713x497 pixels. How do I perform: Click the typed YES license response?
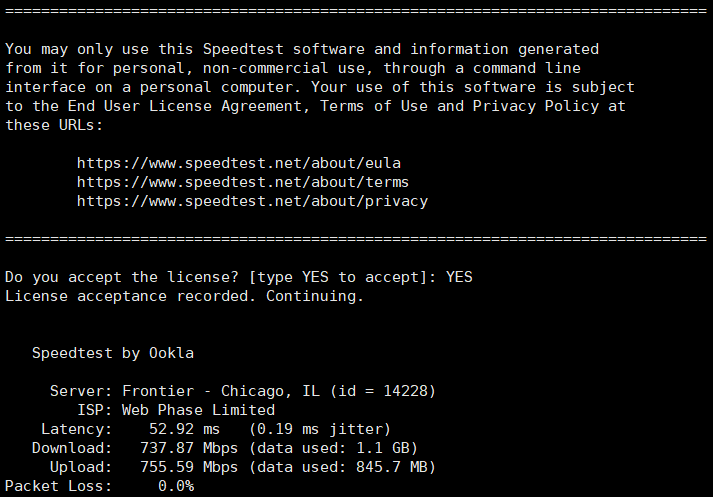459,277
